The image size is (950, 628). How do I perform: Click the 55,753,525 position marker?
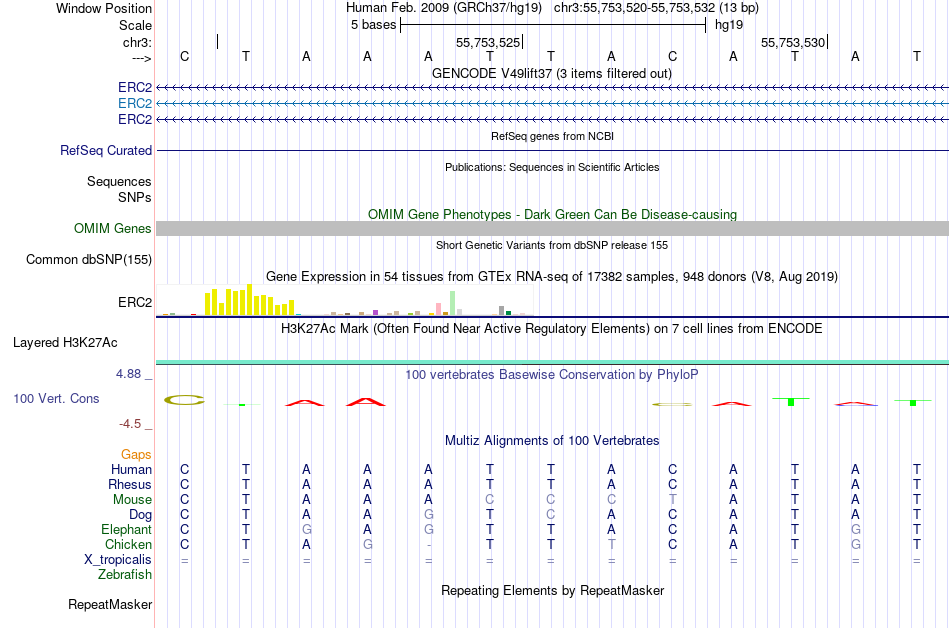[x=488, y=42]
